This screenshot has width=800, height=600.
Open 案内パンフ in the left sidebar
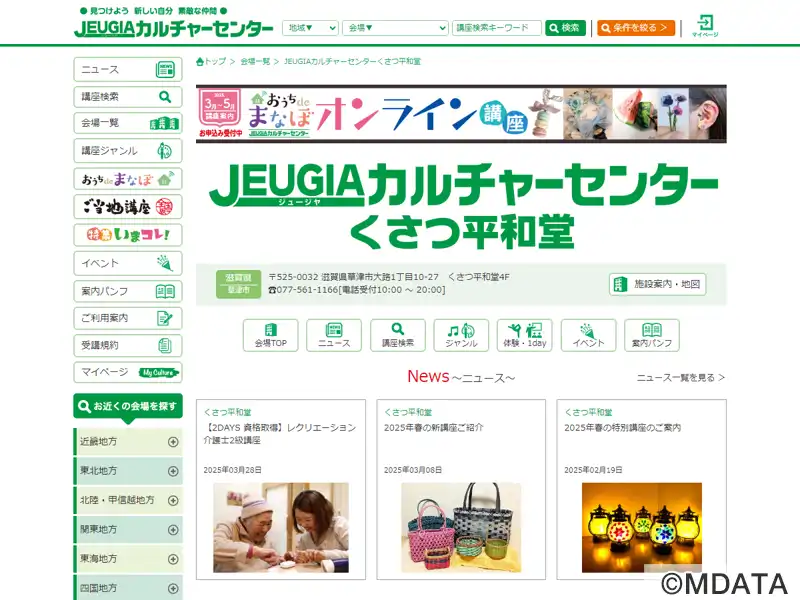coord(128,291)
